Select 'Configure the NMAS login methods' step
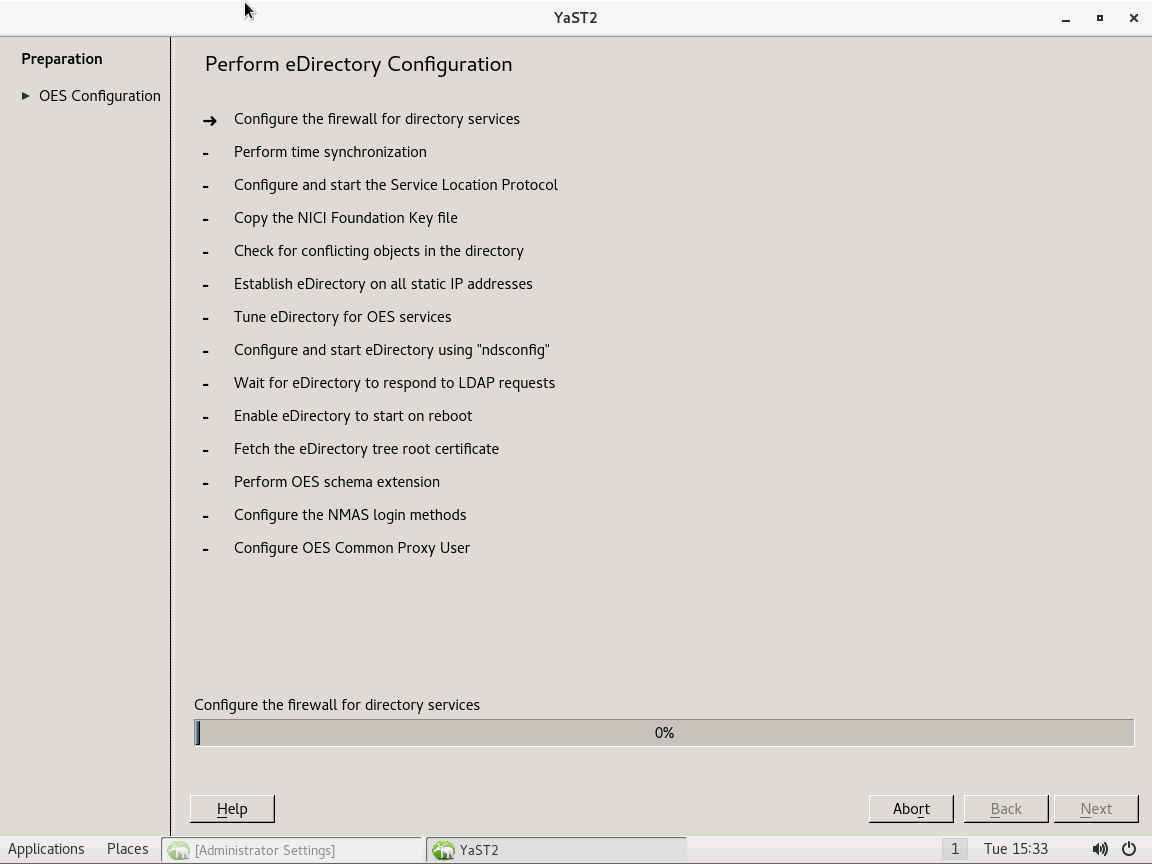The height and width of the screenshot is (864, 1152). tap(350, 515)
